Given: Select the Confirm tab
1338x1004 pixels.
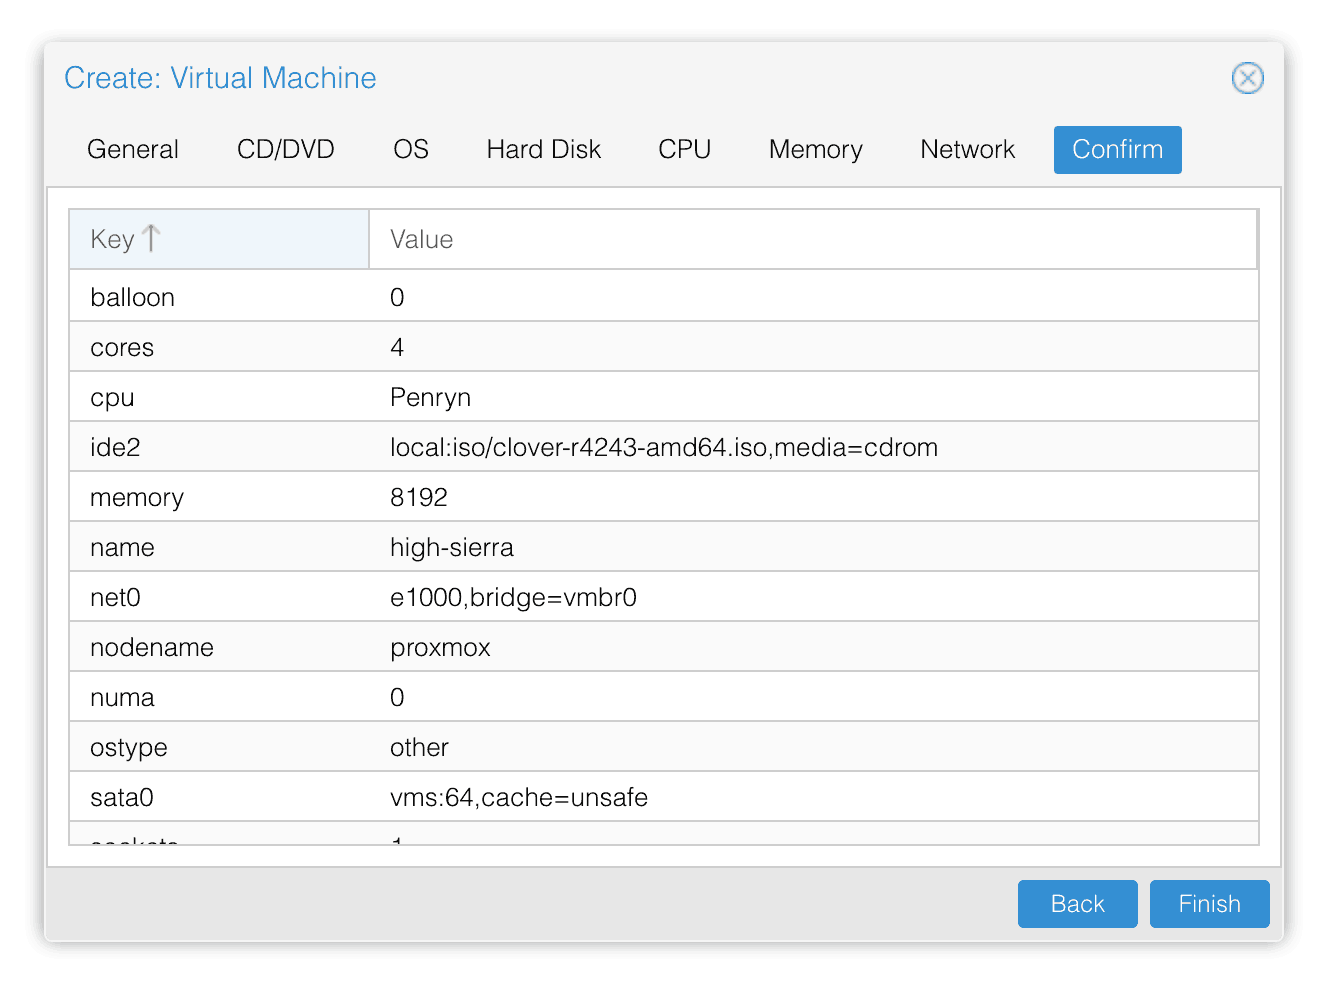Looking at the screenshot, I should (x=1118, y=150).
